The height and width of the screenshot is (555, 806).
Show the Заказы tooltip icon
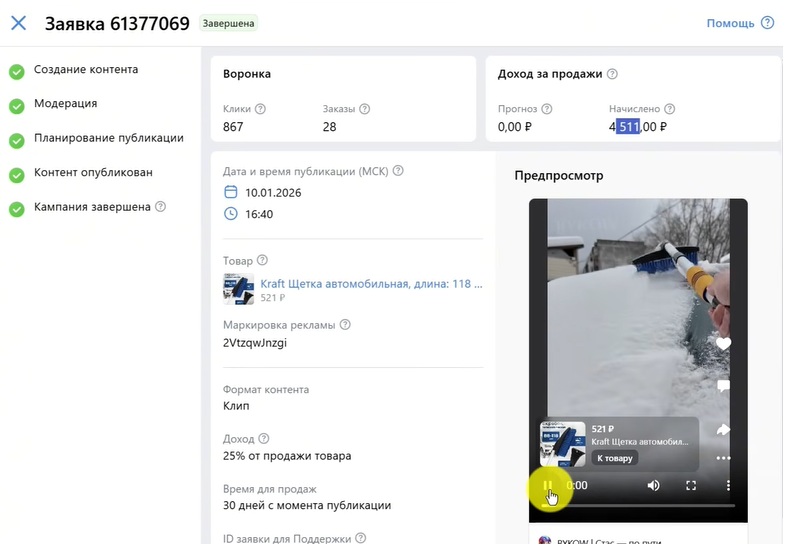click(x=364, y=109)
